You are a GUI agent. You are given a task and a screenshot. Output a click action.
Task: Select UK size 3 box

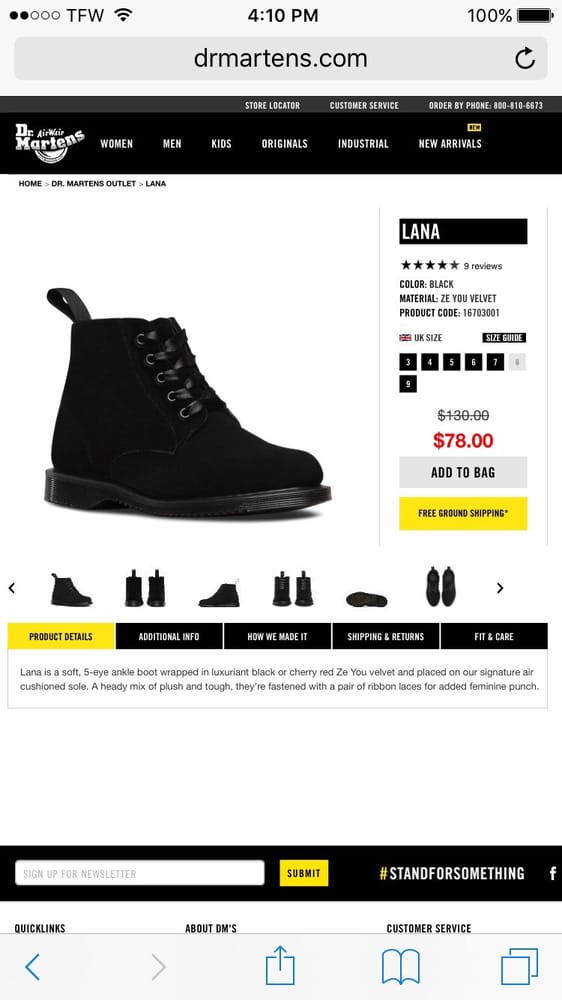tap(408, 362)
